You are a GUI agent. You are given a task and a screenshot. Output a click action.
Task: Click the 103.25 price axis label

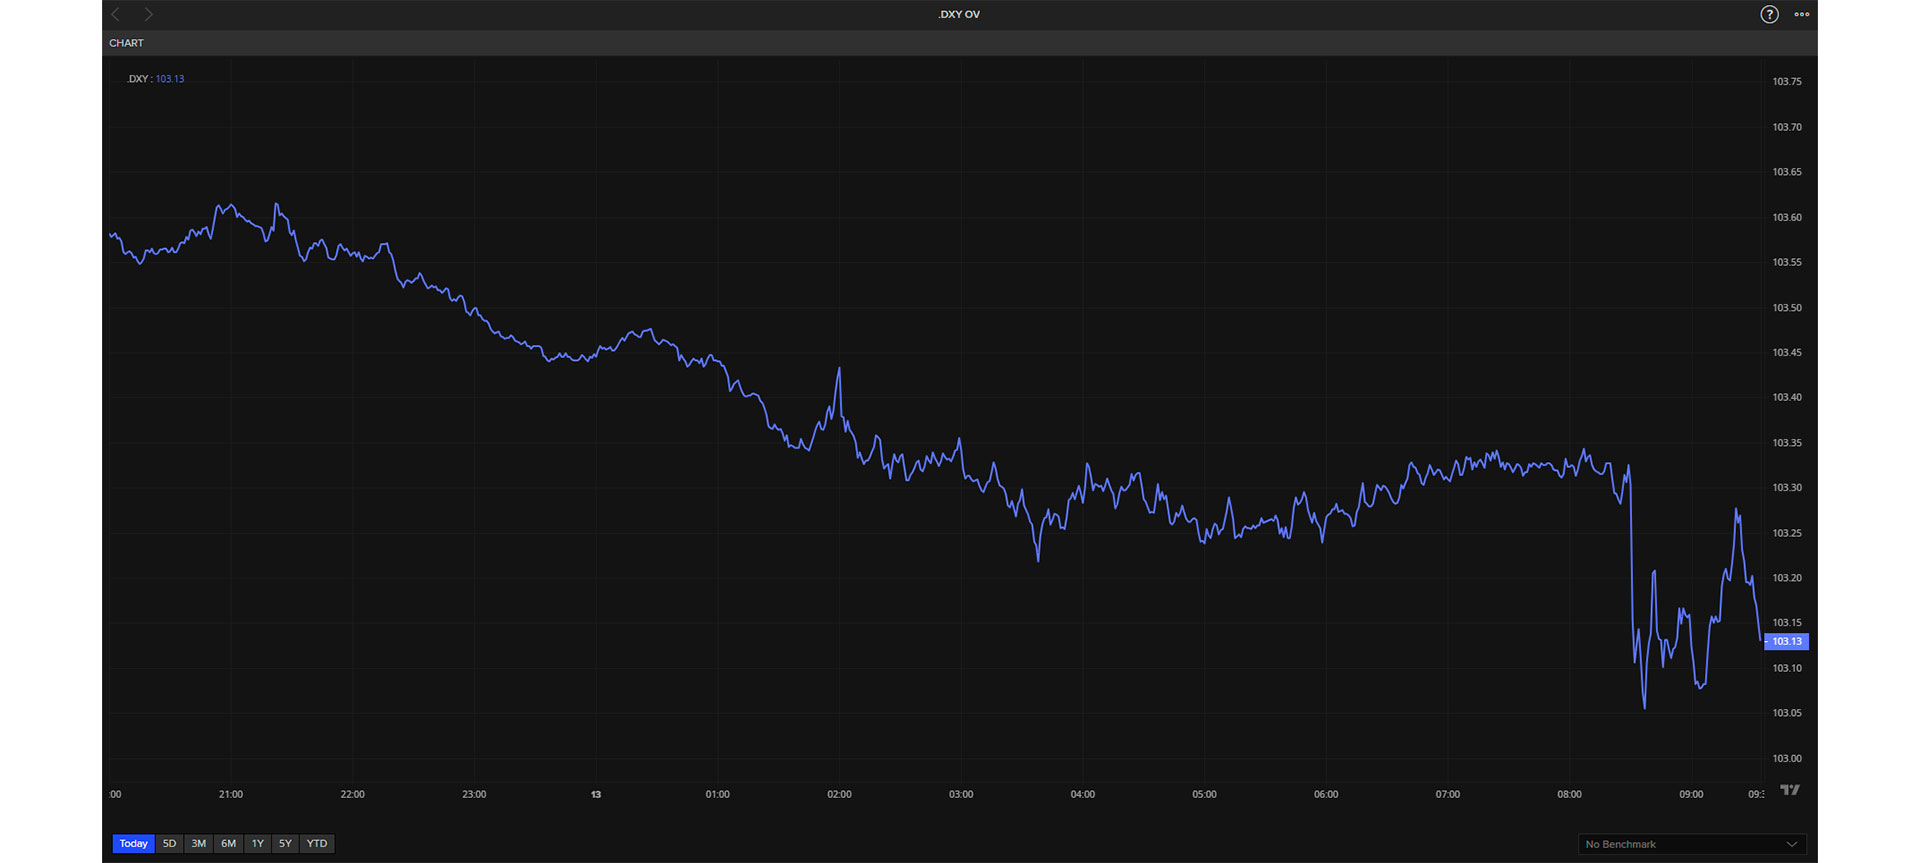pyautogui.click(x=1787, y=534)
